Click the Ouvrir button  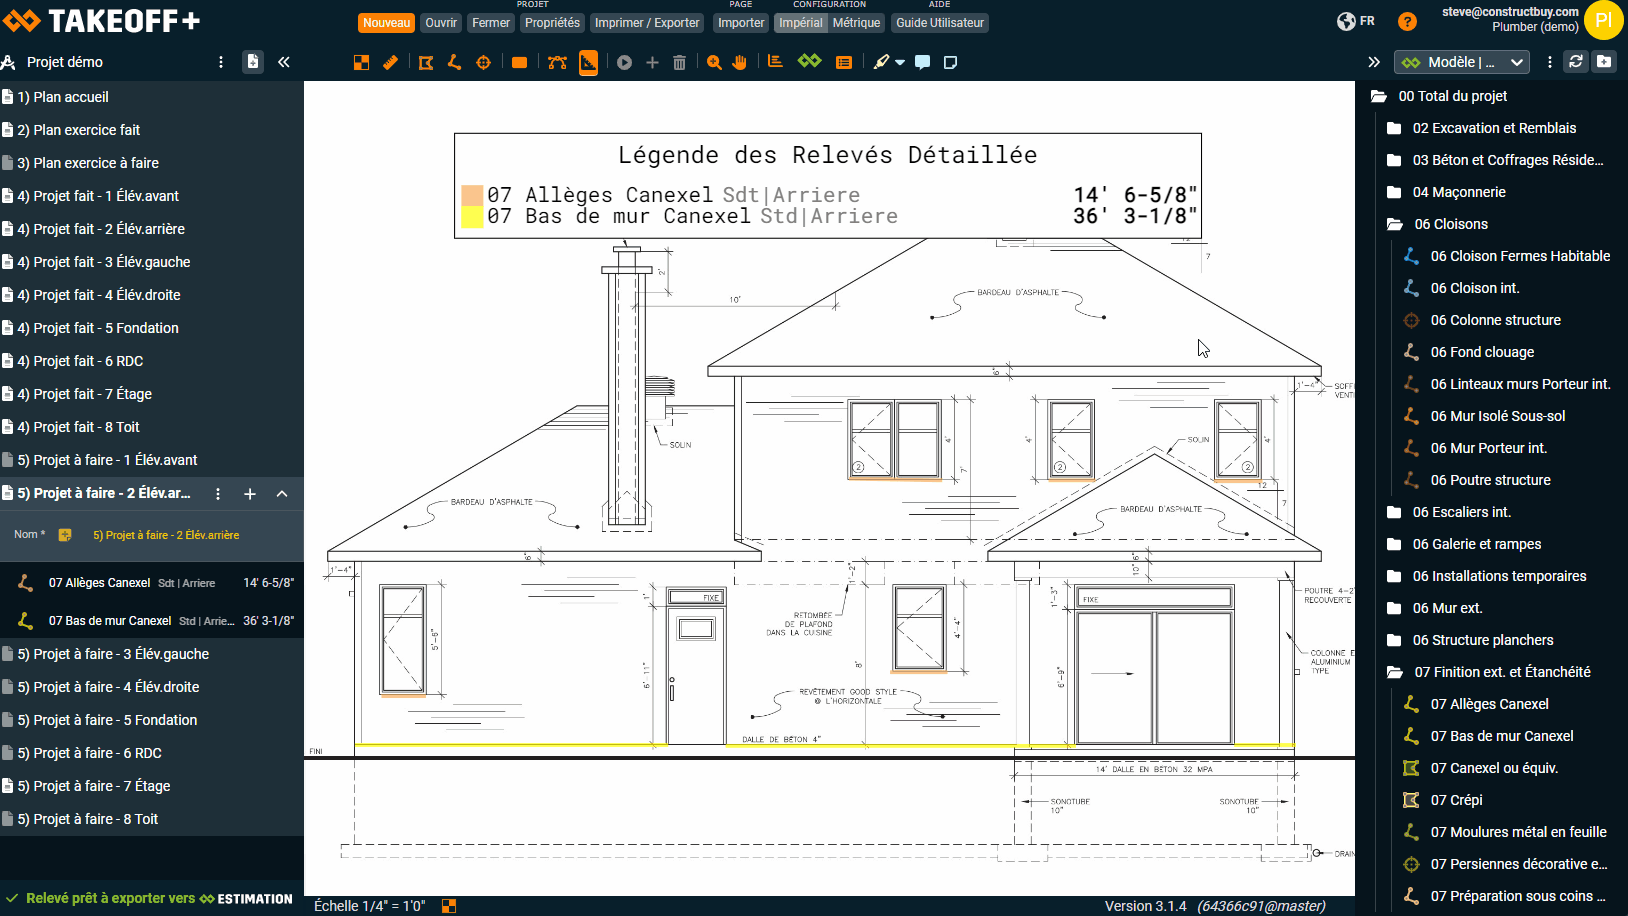pyautogui.click(x=441, y=23)
